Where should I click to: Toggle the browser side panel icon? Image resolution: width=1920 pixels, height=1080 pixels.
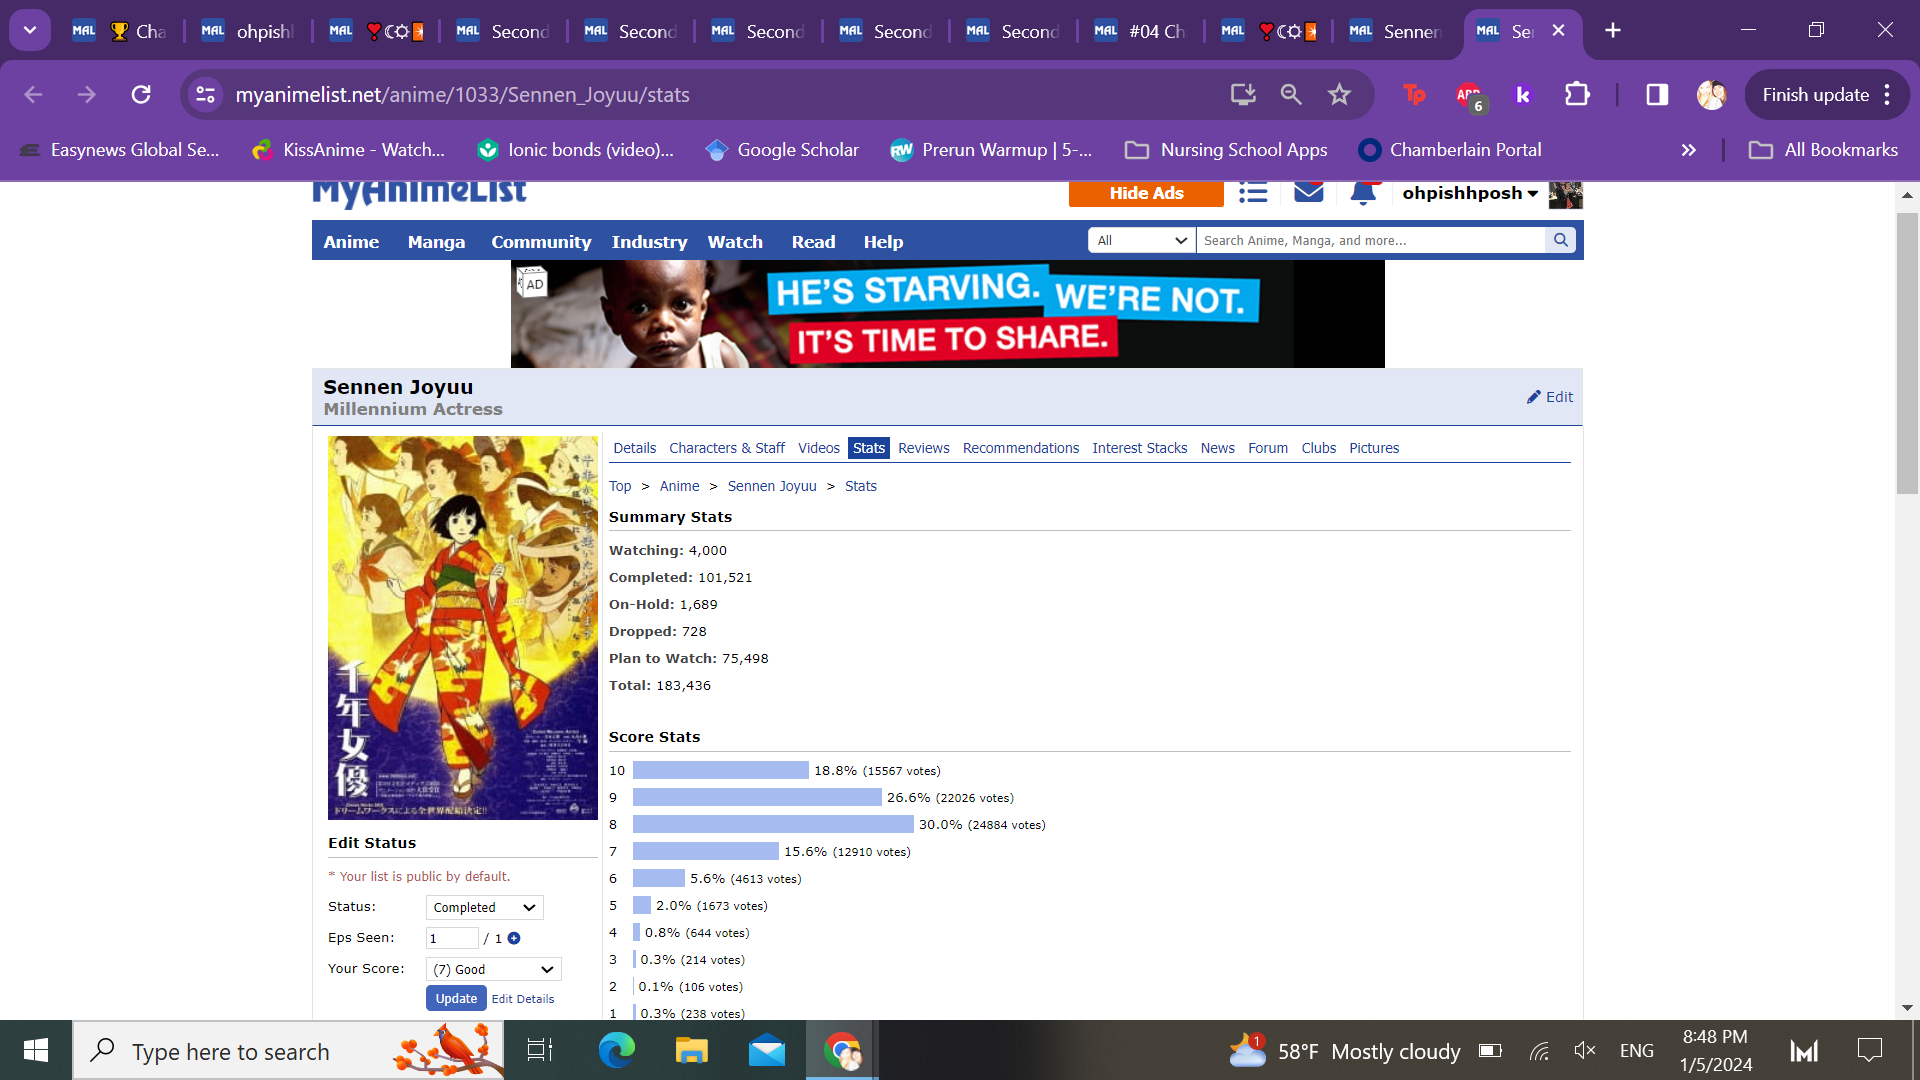[x=1657, y=95]
